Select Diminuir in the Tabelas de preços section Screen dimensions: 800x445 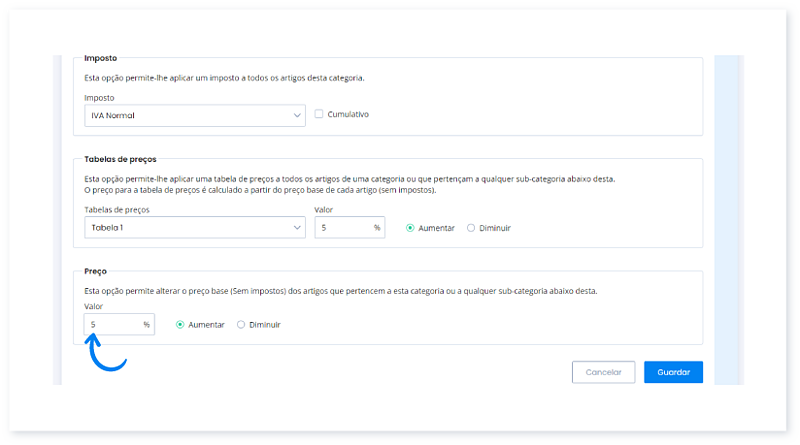coord(471,228)
